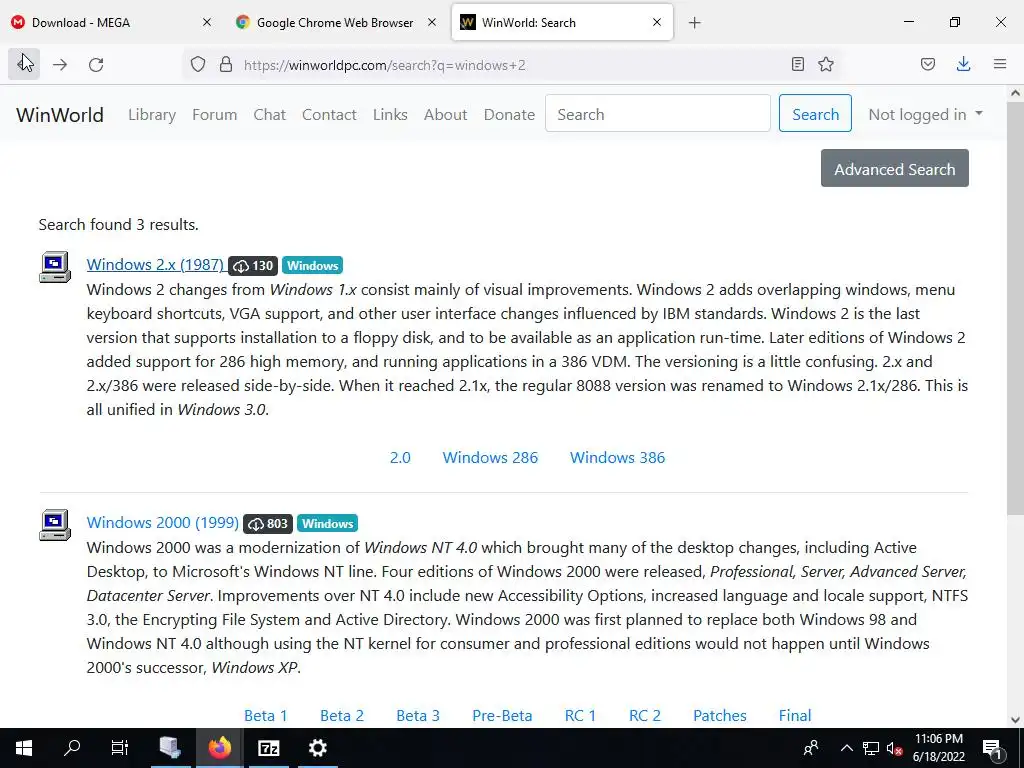Expand the Not logged in dropdown
Image resolution: width=1024 pixels, height=768 pixels.
(925, 115)
